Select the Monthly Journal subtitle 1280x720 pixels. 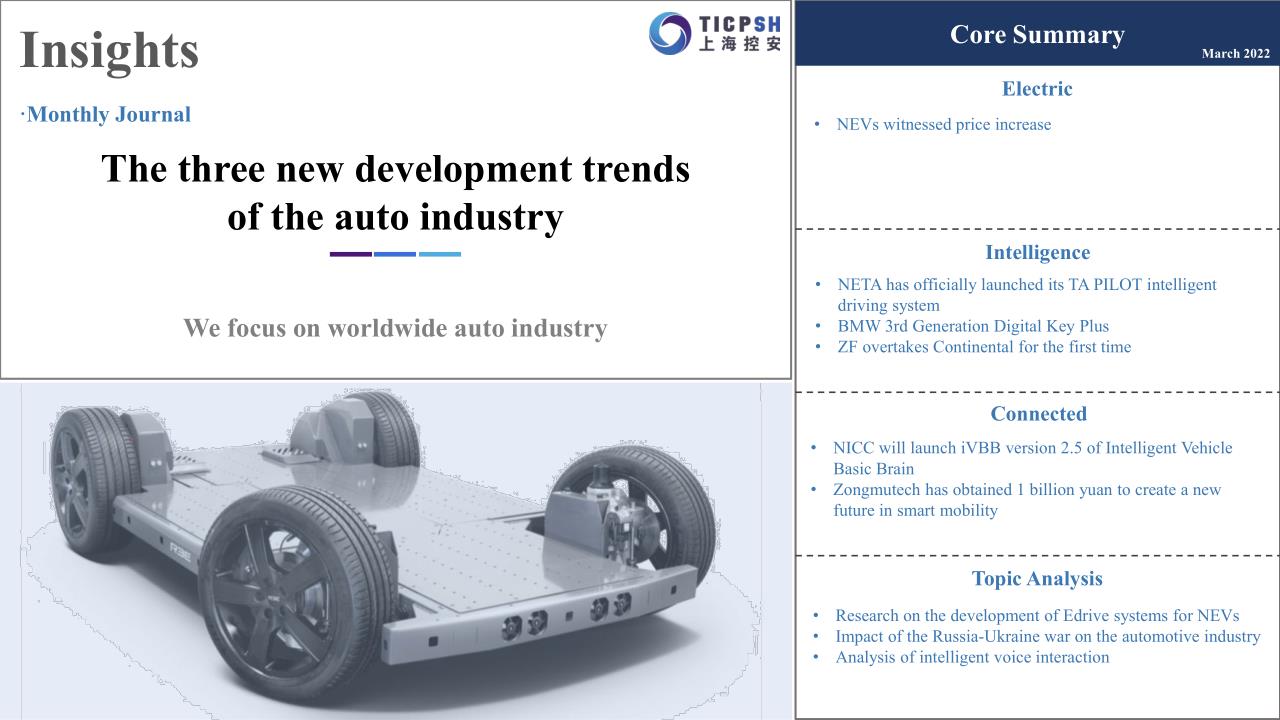(108, 114)
